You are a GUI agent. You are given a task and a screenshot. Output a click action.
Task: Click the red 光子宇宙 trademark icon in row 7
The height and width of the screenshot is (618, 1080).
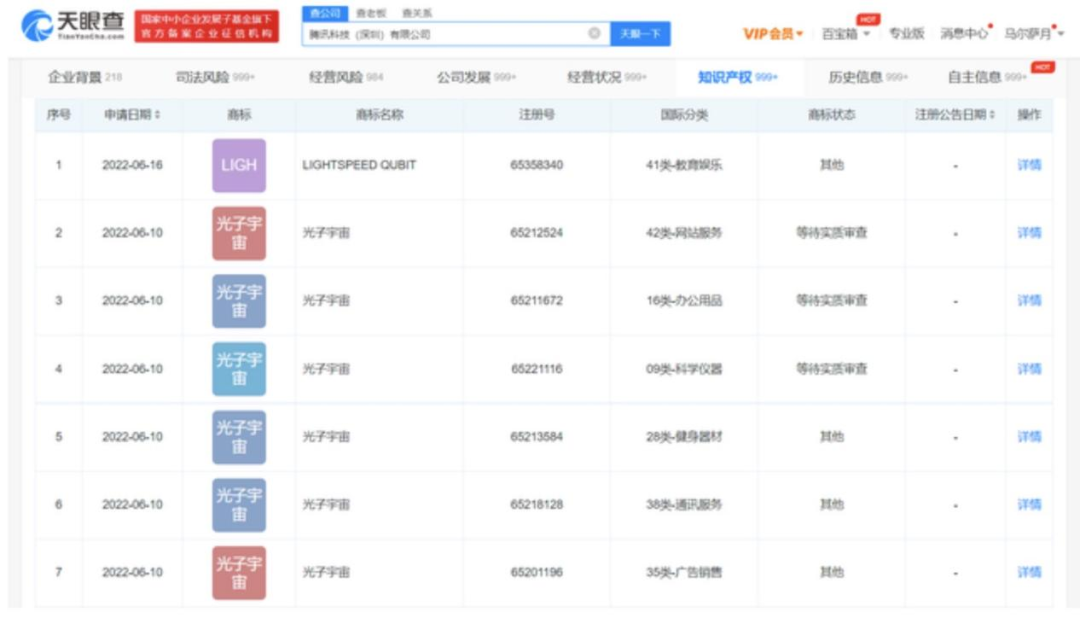(239, 572)
